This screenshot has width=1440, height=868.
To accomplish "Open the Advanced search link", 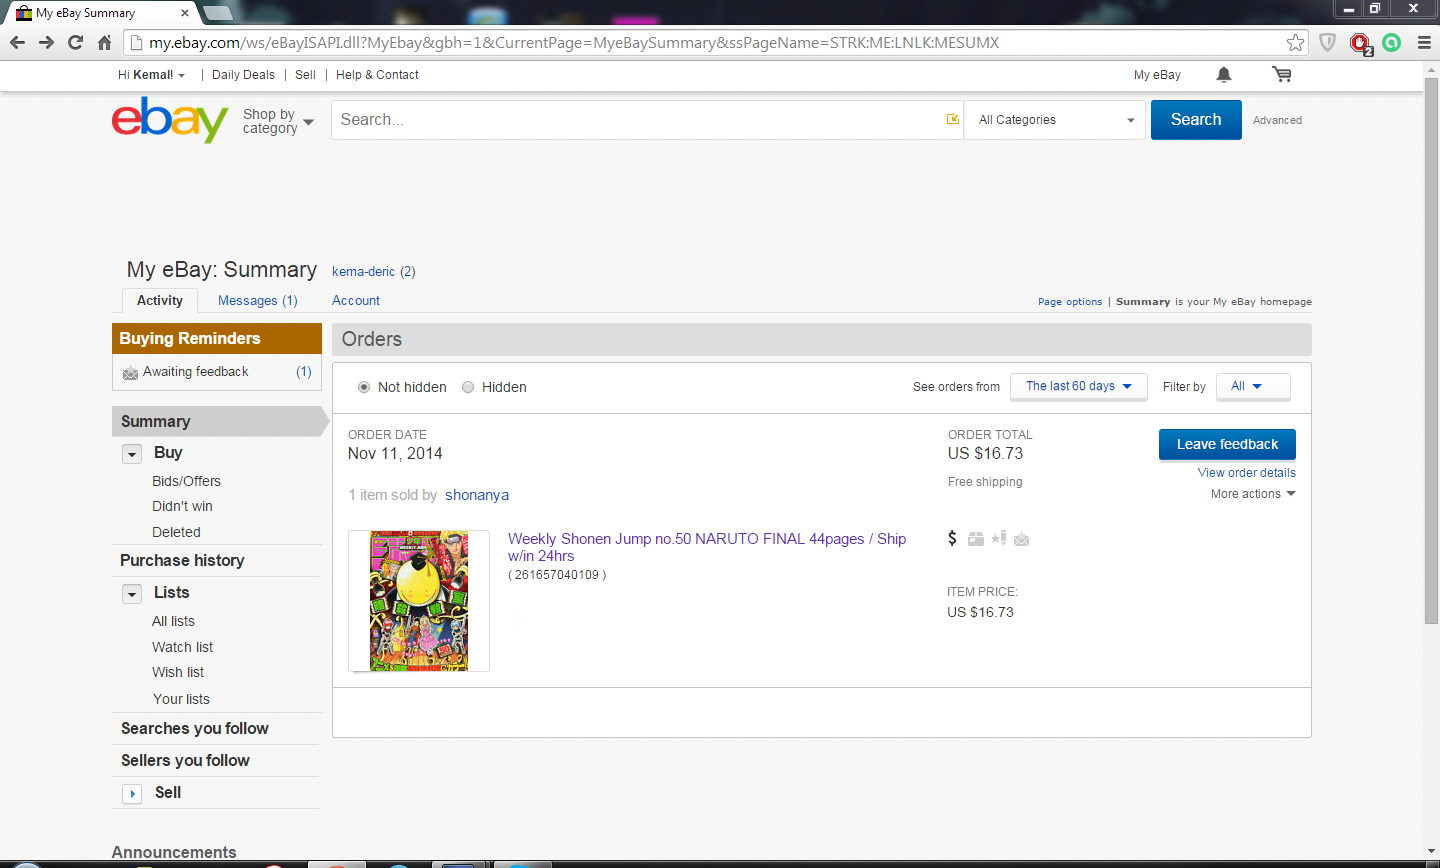I will tap(1277, 120).
